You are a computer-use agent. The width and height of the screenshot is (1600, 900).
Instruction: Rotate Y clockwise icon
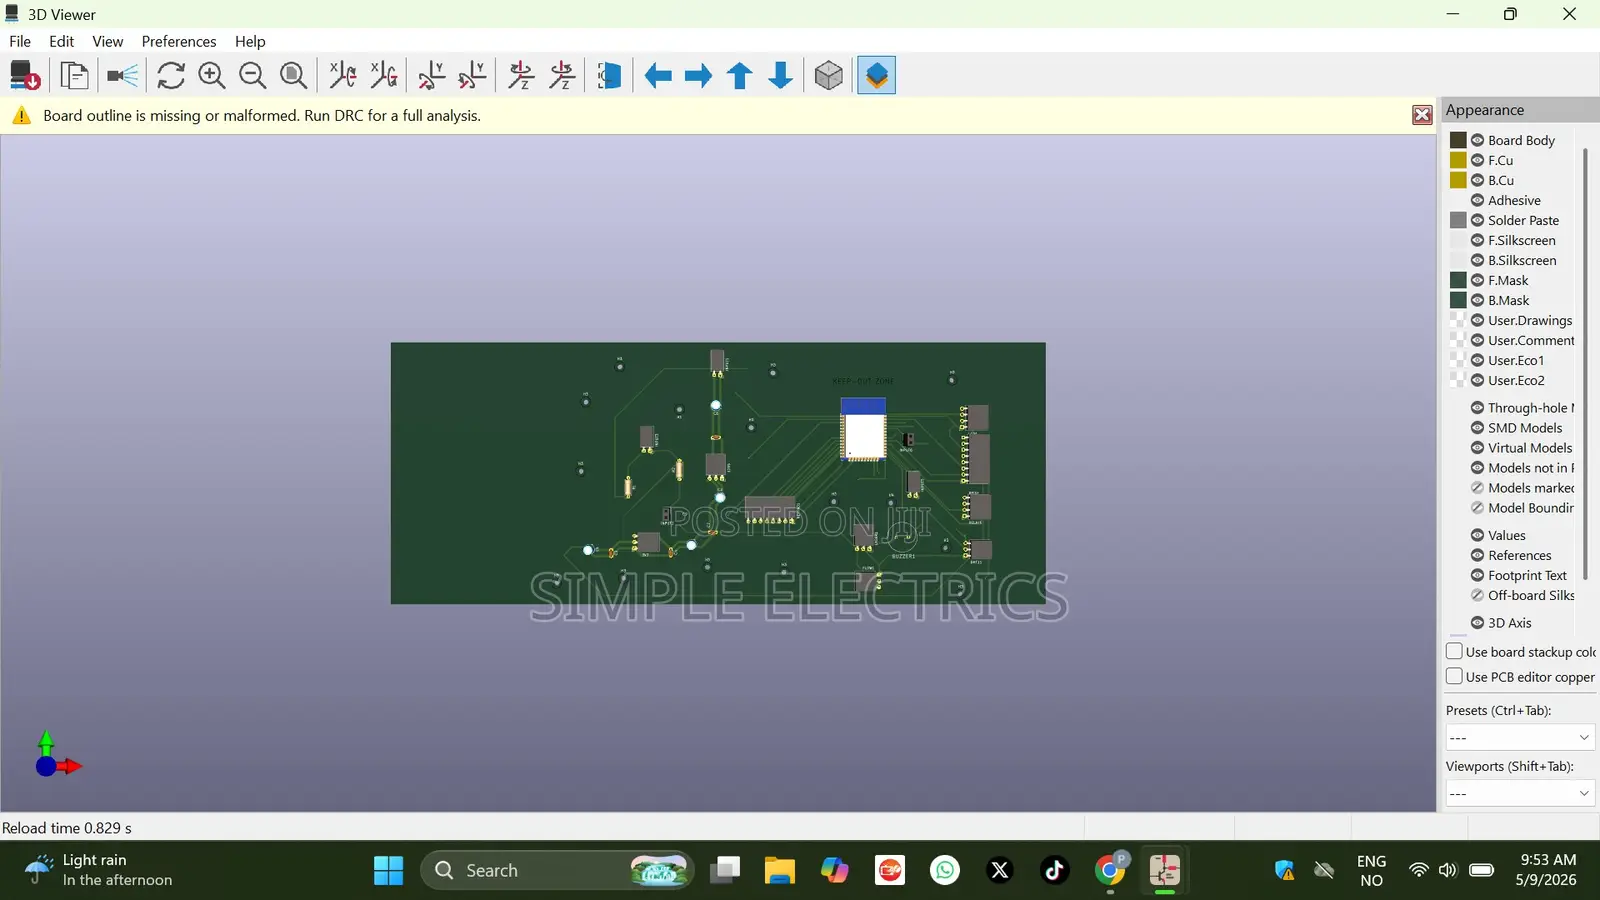click(x=432, y=76)
